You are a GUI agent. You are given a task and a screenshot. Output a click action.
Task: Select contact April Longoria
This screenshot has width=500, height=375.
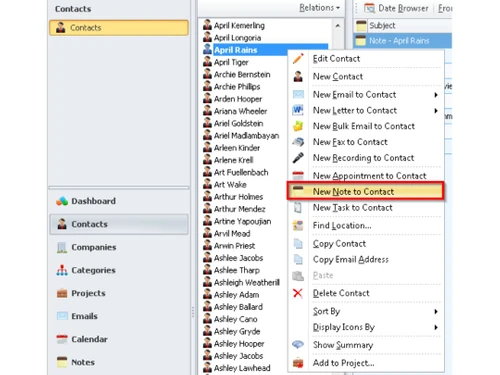pyautogui.click(x=237, y=38)
